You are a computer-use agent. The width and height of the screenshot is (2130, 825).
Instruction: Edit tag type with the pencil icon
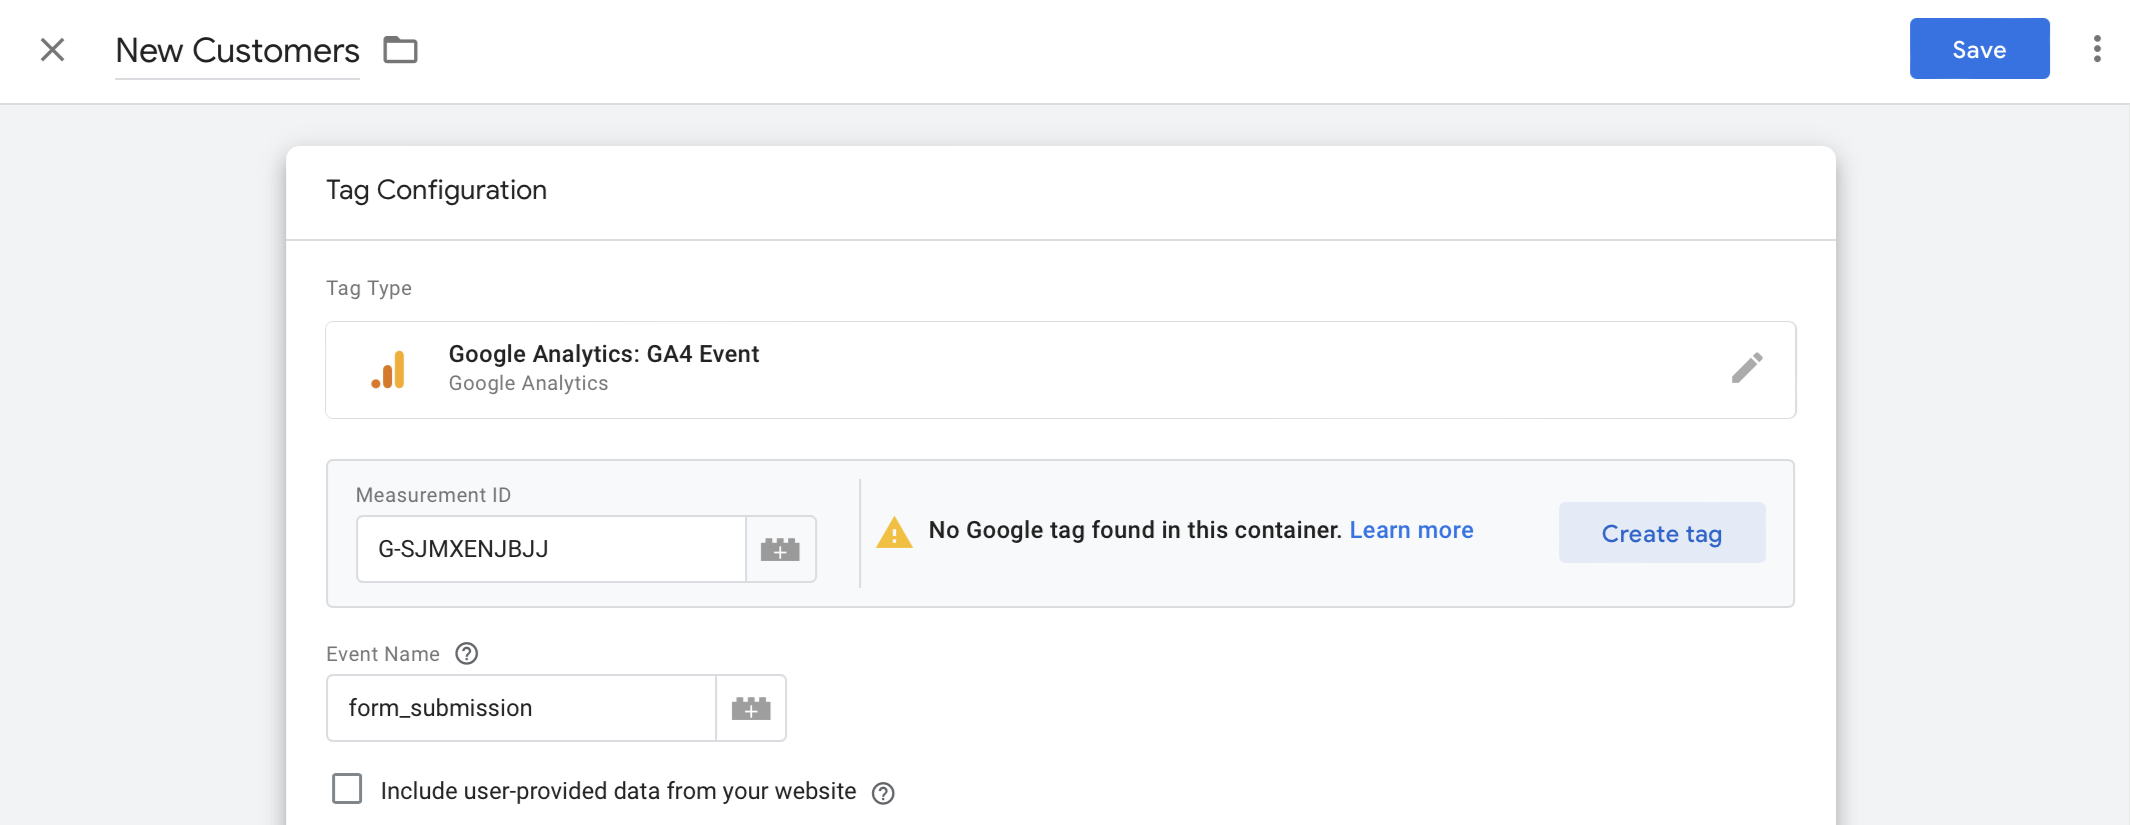[x=1747, y=368]
